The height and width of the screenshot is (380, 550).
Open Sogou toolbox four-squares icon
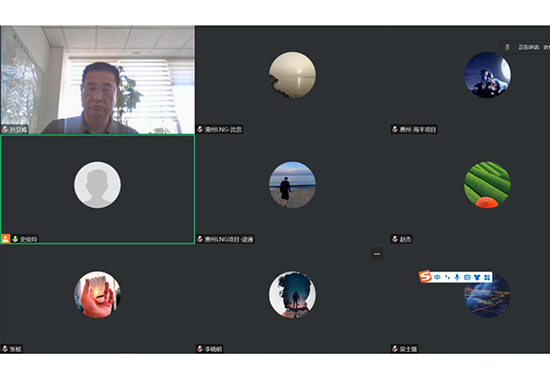[x=487, y=277]
